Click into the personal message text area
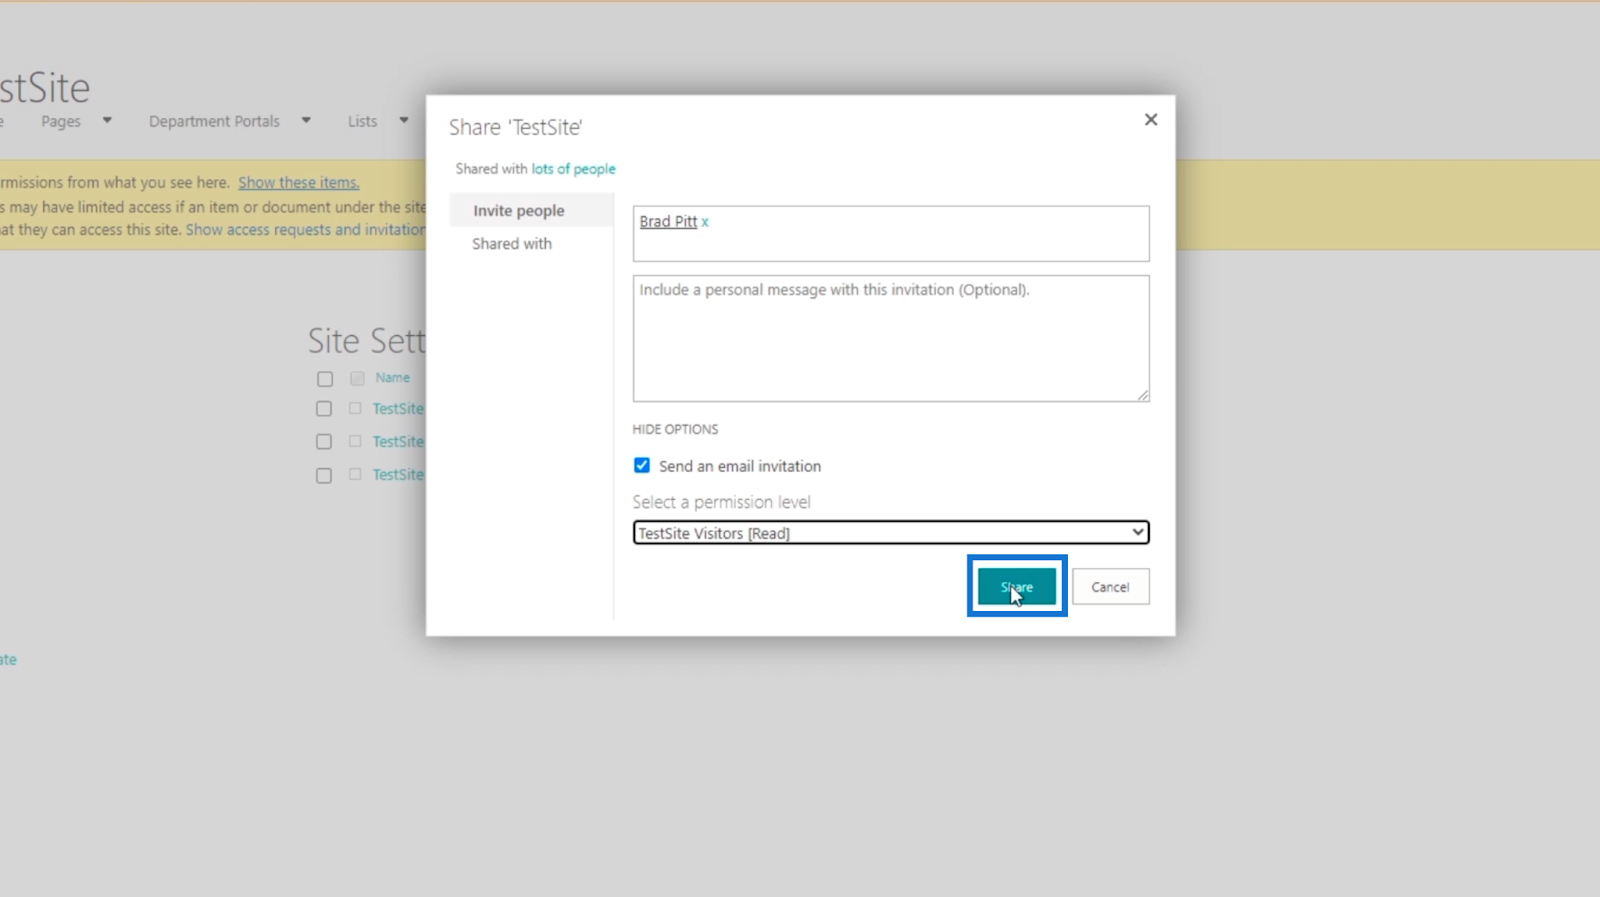This screenshot has height=897, width=1600. pyautogui.click(x=891, y=338)
